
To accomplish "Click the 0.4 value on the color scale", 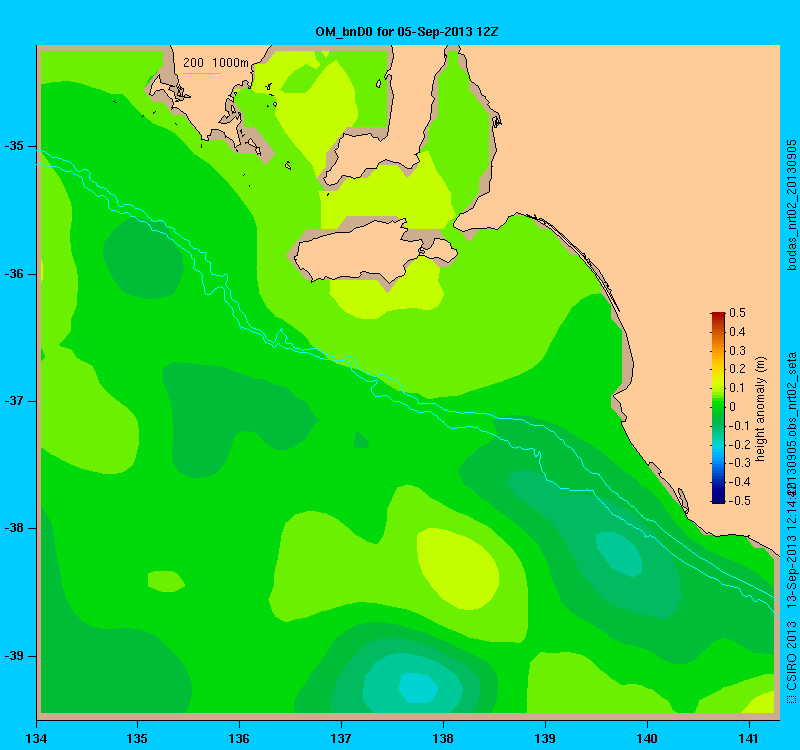I will click(x=737, y=332).
